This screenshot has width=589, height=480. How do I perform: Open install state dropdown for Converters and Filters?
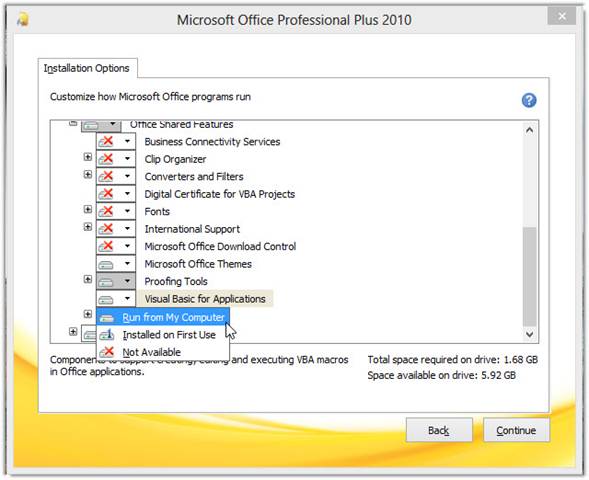(116, 176)
